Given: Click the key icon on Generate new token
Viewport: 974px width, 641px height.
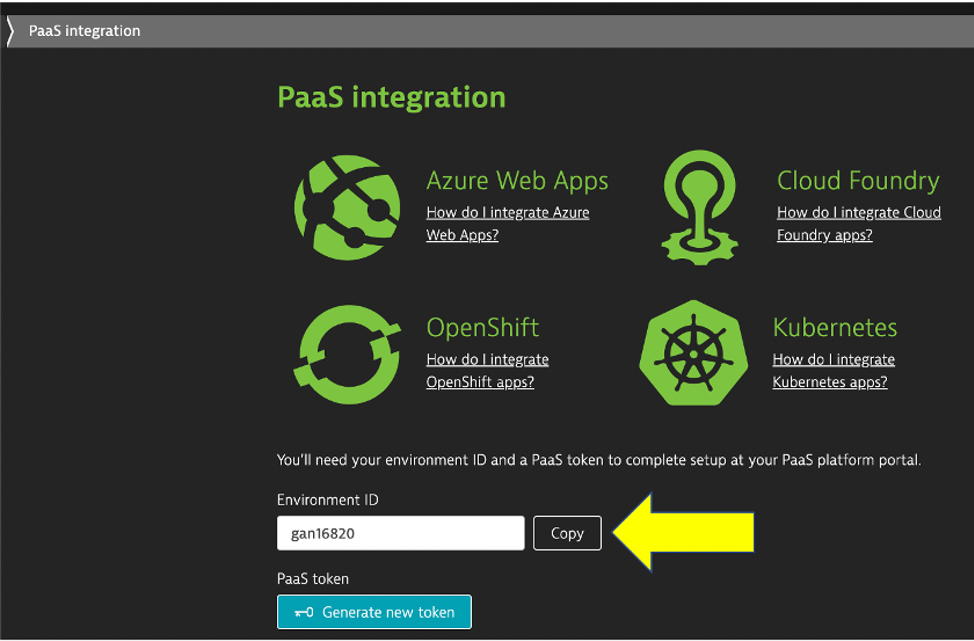Looking at the screenshot, I should 304,612.
